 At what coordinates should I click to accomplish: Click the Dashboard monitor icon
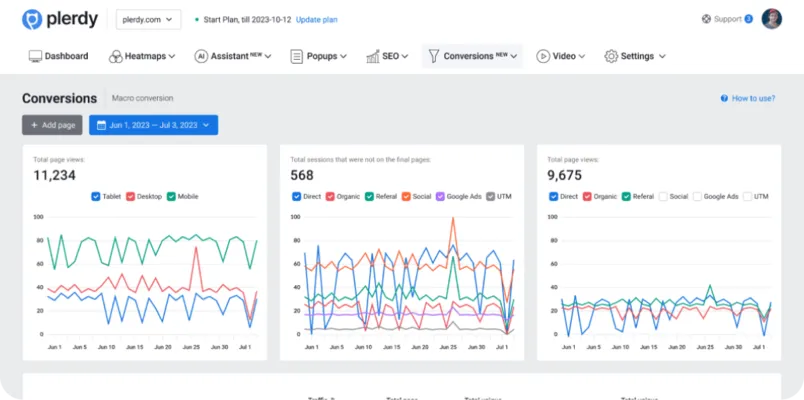coord(35,56)
